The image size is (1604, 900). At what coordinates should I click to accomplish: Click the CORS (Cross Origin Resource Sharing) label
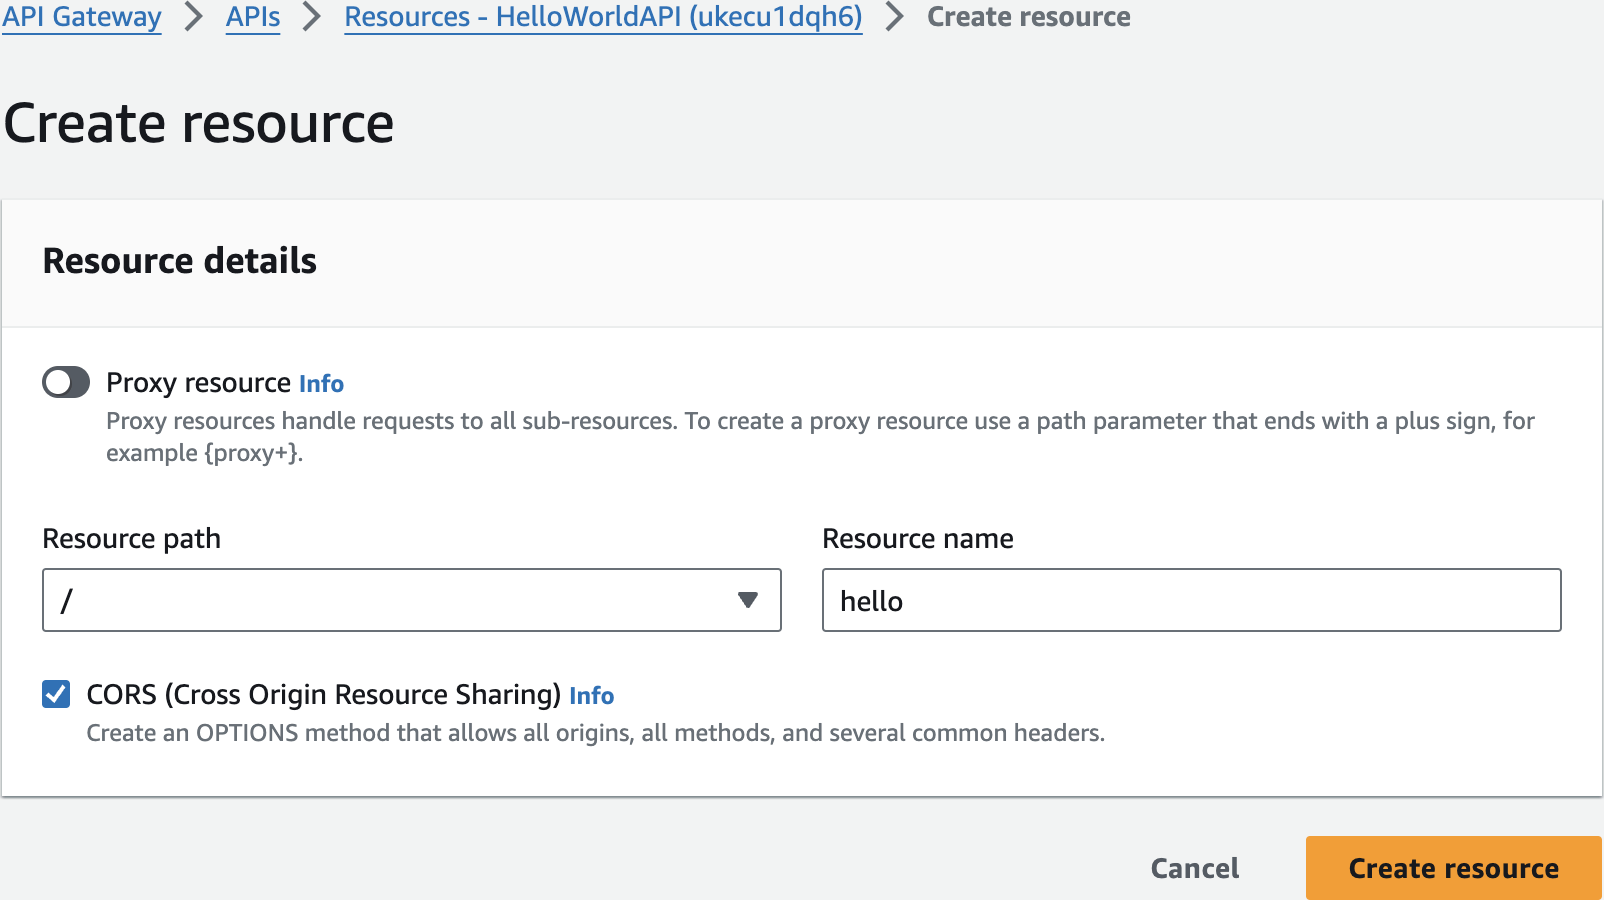[323, 695]
